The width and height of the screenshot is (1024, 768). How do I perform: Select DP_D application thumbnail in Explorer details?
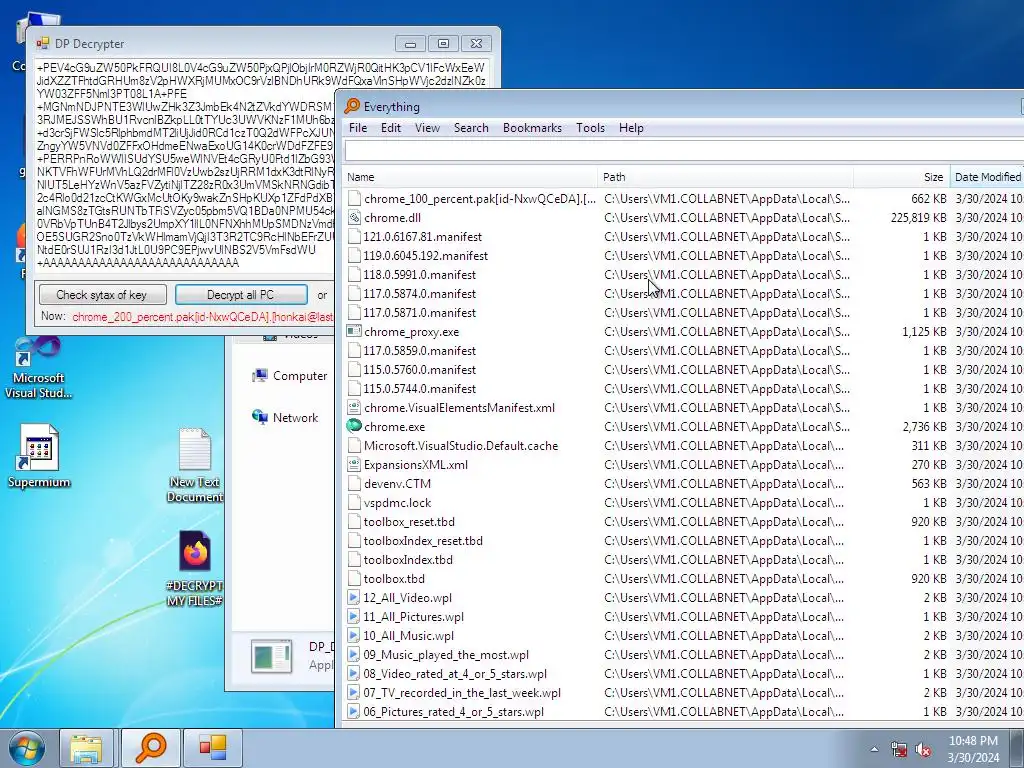click(271, 656)
